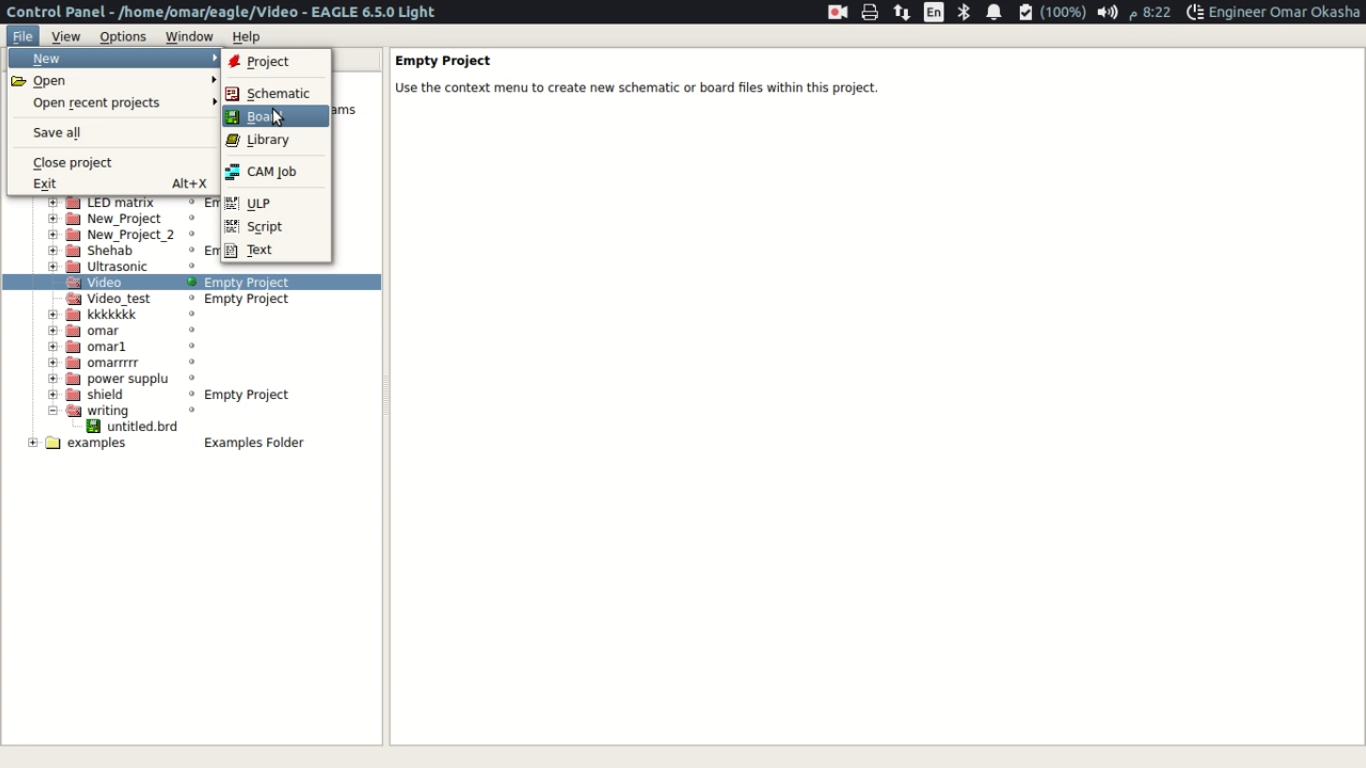The width and height of the screenshot is (1366, 768).
Task: Expand the LED matrix tree node
Action: pyautogui.click(x=53, y=203)
